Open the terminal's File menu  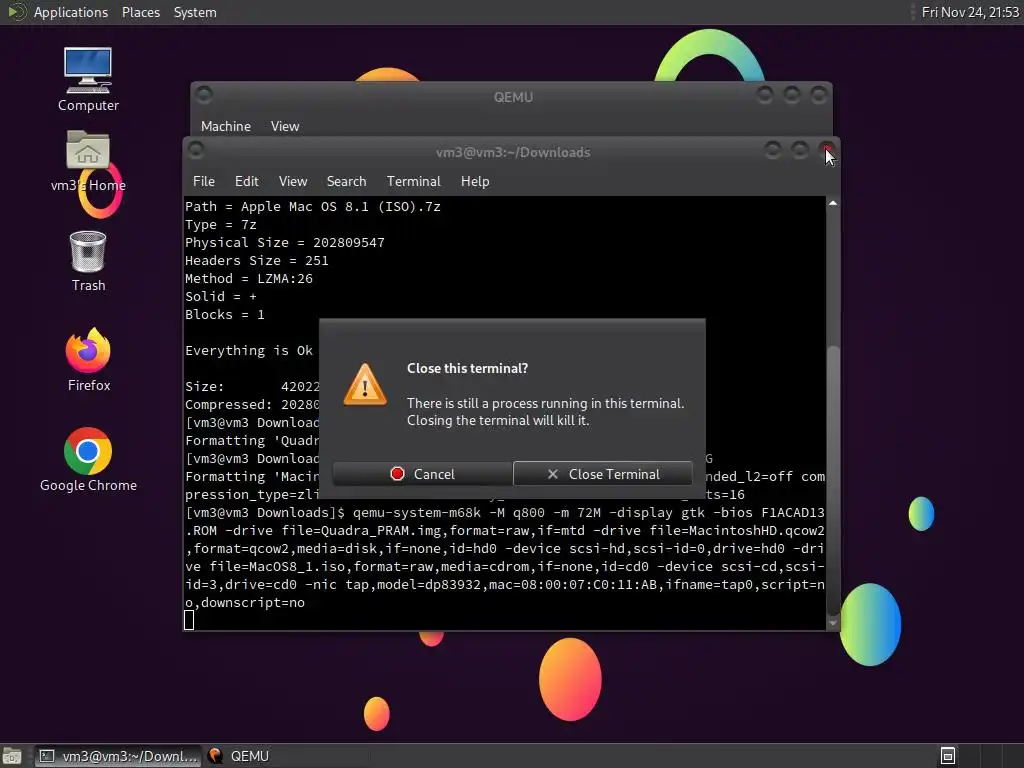click(x=204, y=182)
